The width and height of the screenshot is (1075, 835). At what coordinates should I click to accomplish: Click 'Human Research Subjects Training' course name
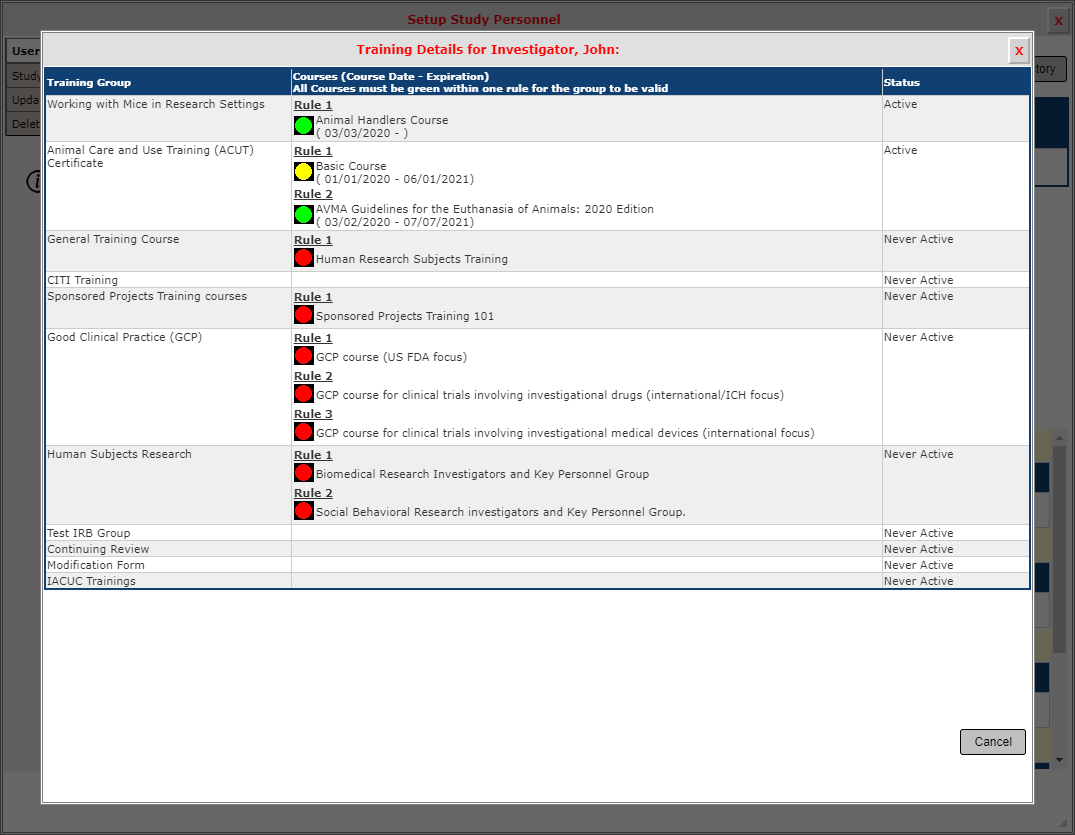412,259
